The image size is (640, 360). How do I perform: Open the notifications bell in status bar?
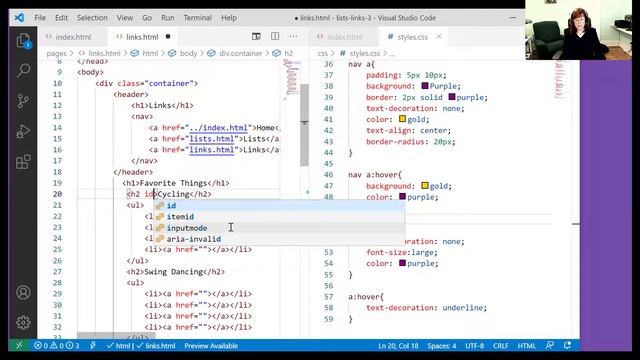[x=567, y=345]
